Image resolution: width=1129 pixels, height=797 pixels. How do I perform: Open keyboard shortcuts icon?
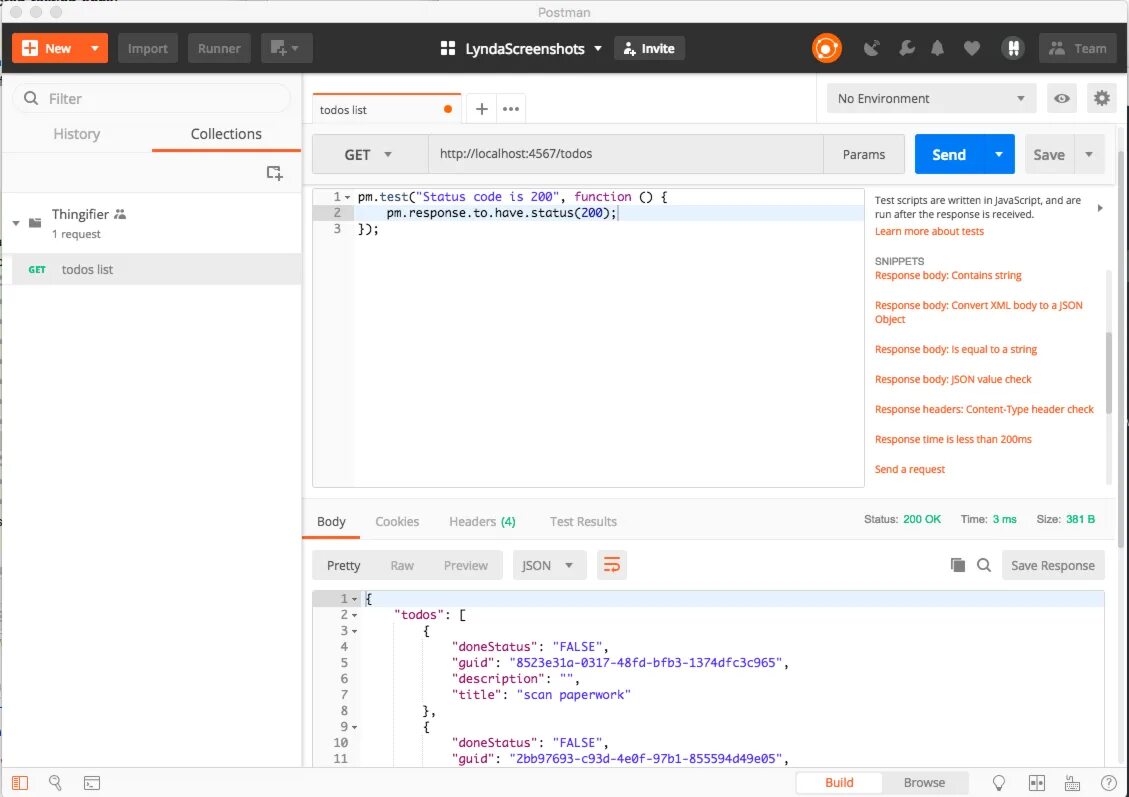[x=1072, y=783]
